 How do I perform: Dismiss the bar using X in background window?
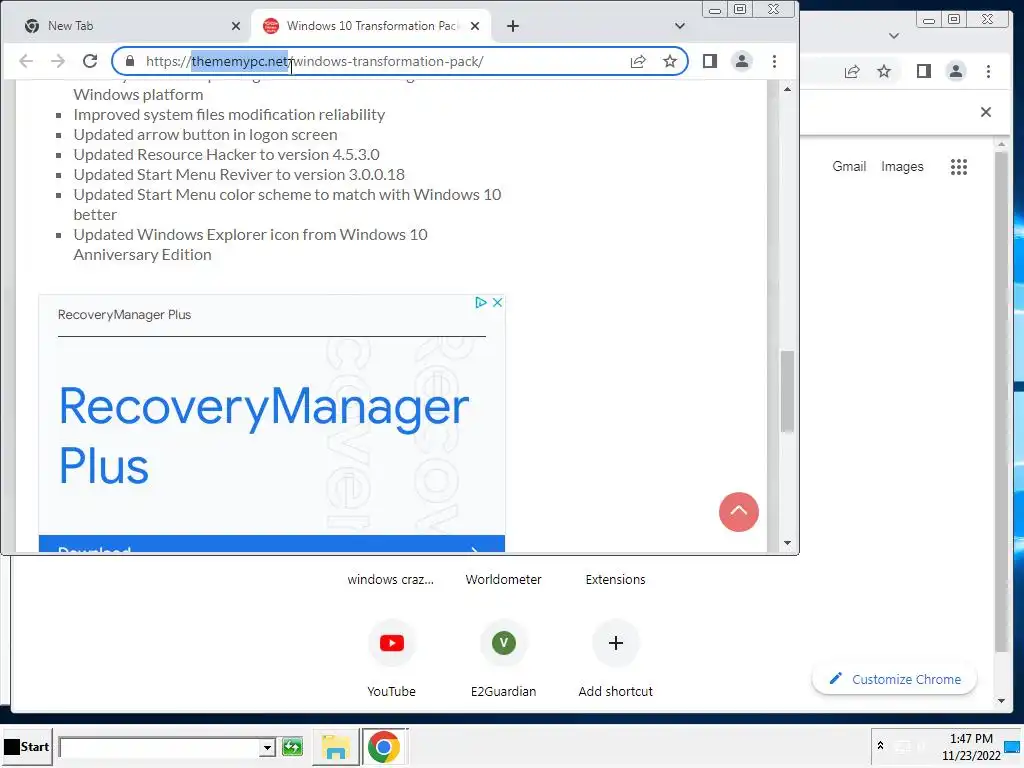pos(986,112)
